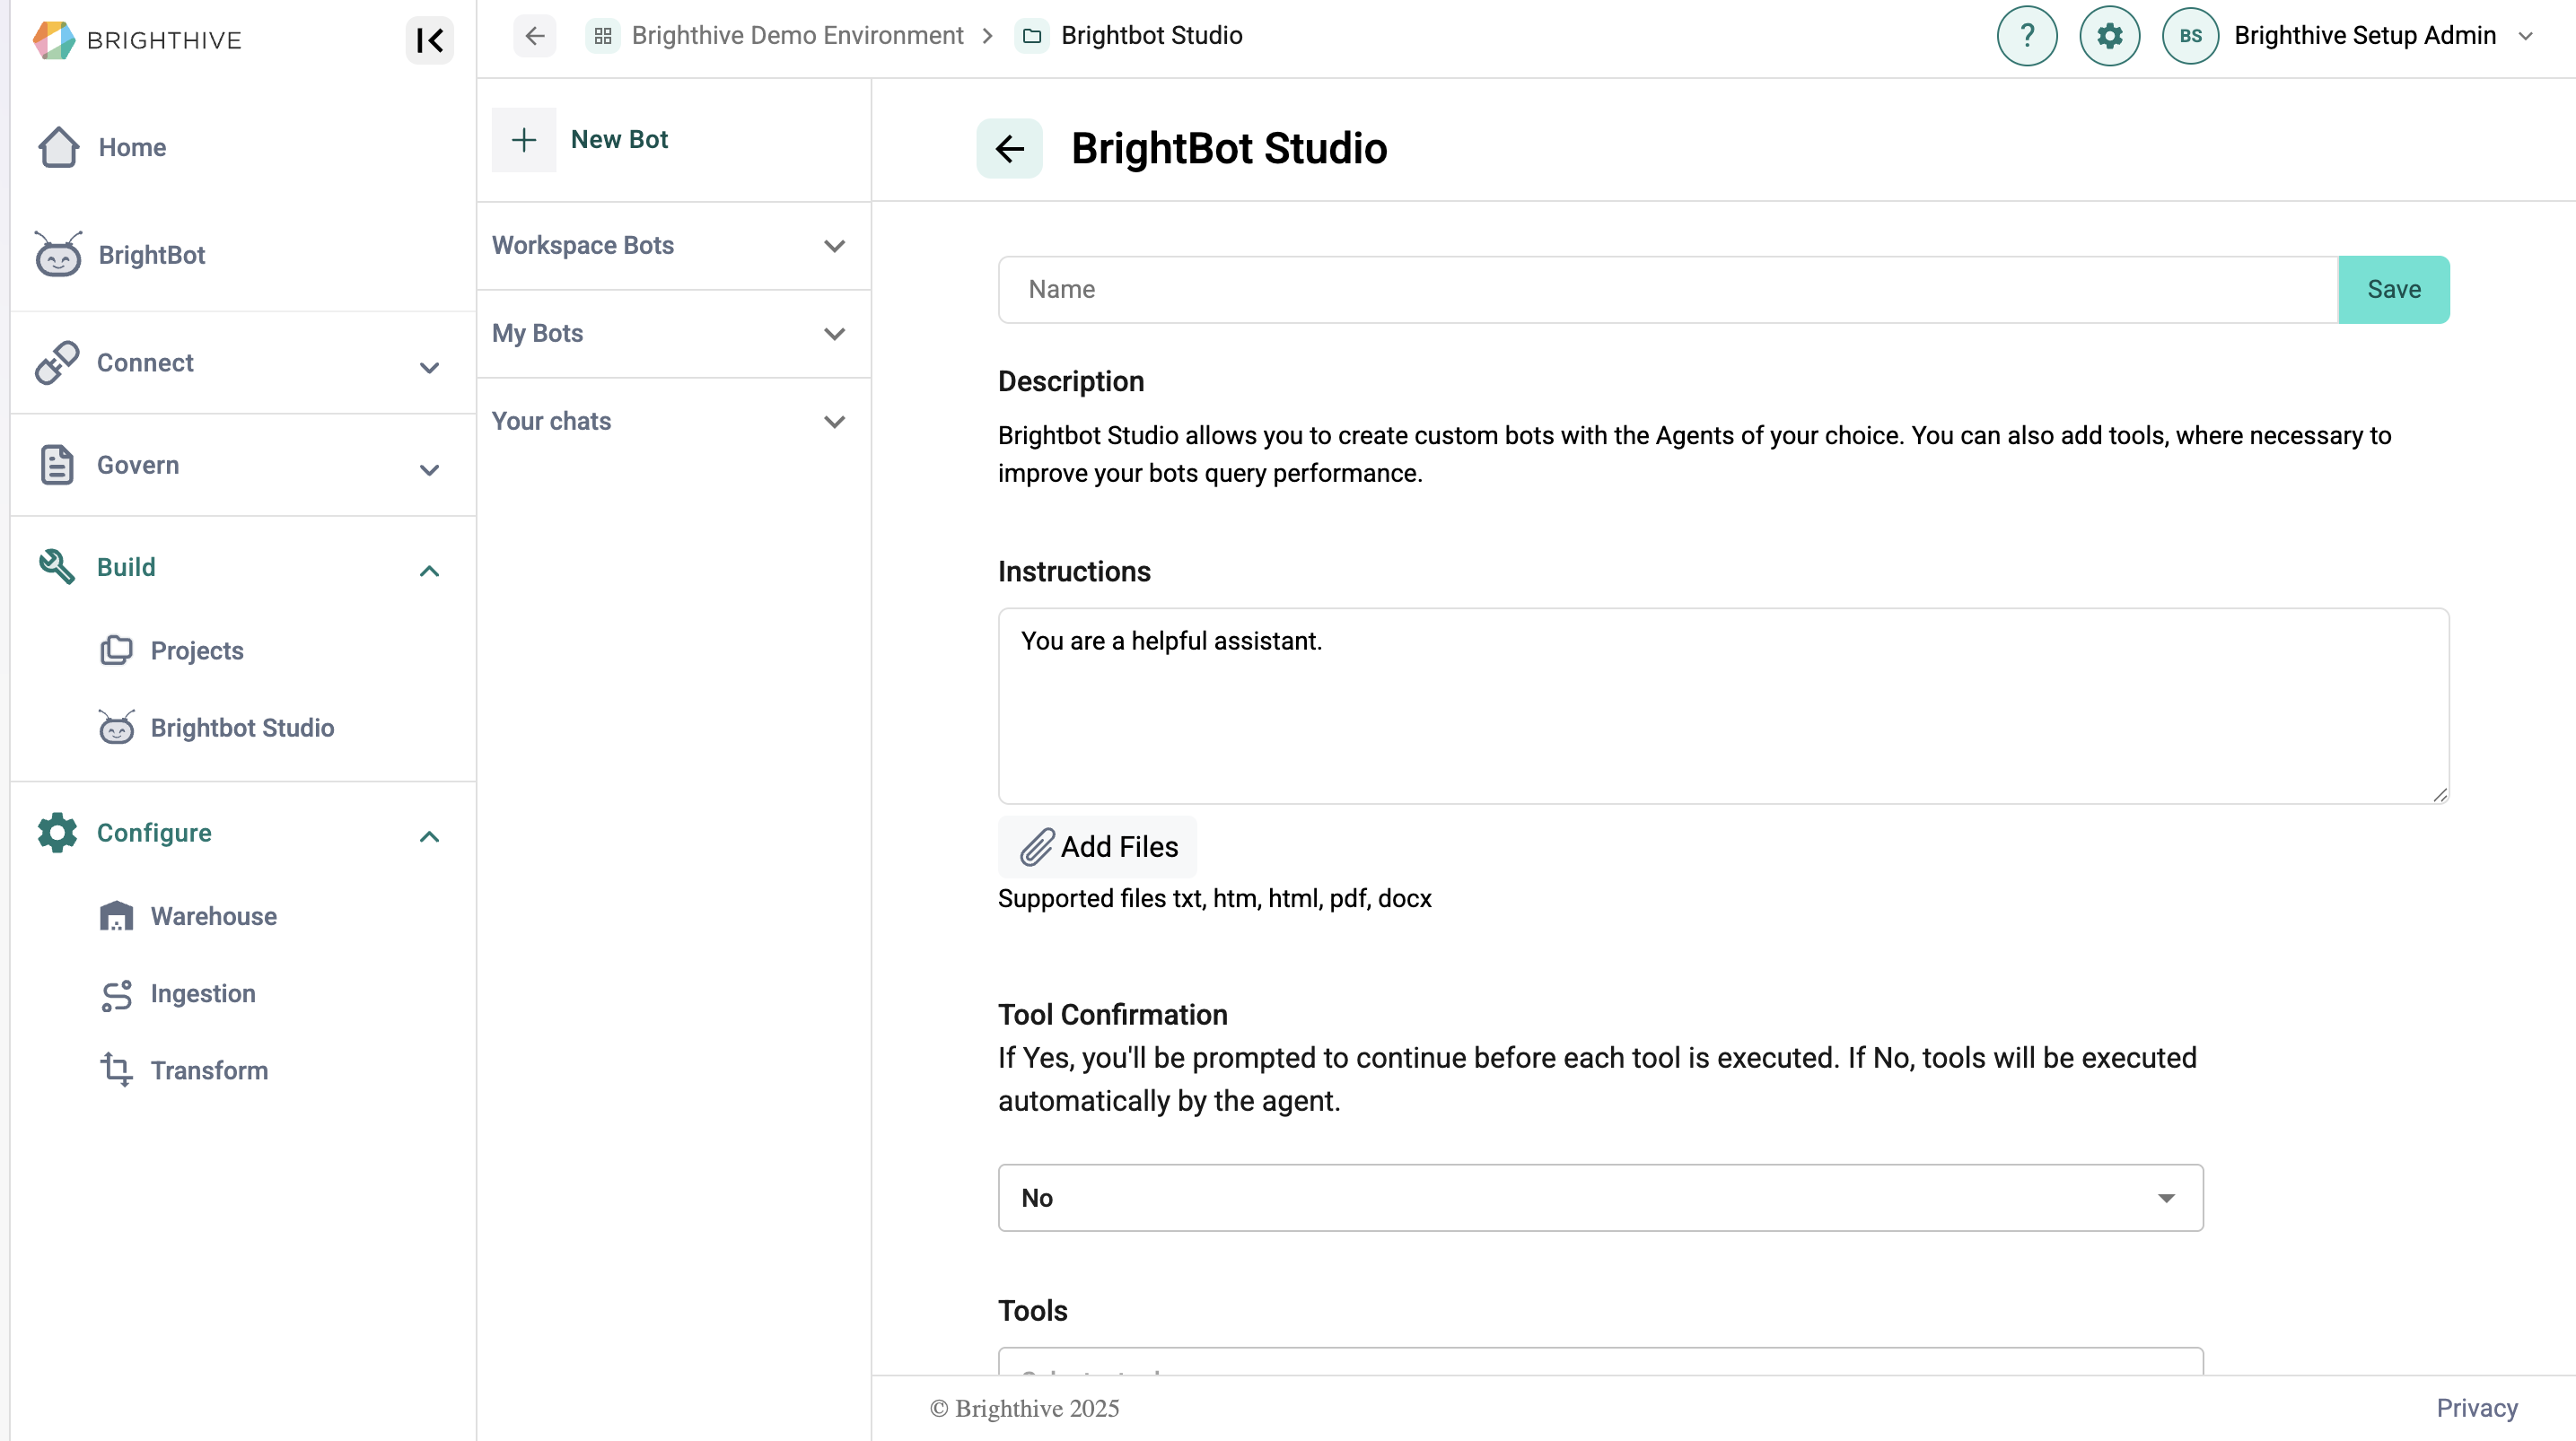
Task: Click the Brightbot Studio sidebar bot icon
Action: (x=116, y=727)
